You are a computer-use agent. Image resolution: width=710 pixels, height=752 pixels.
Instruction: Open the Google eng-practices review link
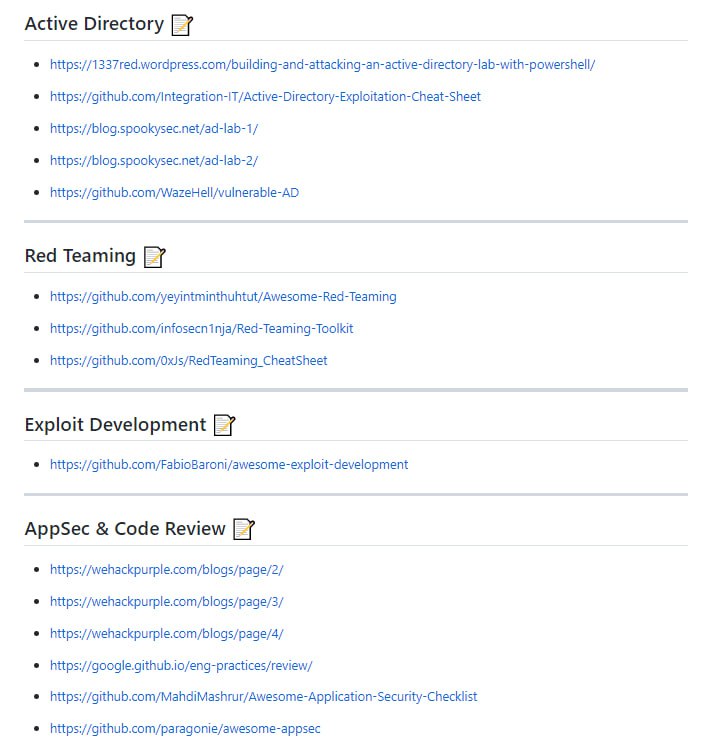(181, 666)
